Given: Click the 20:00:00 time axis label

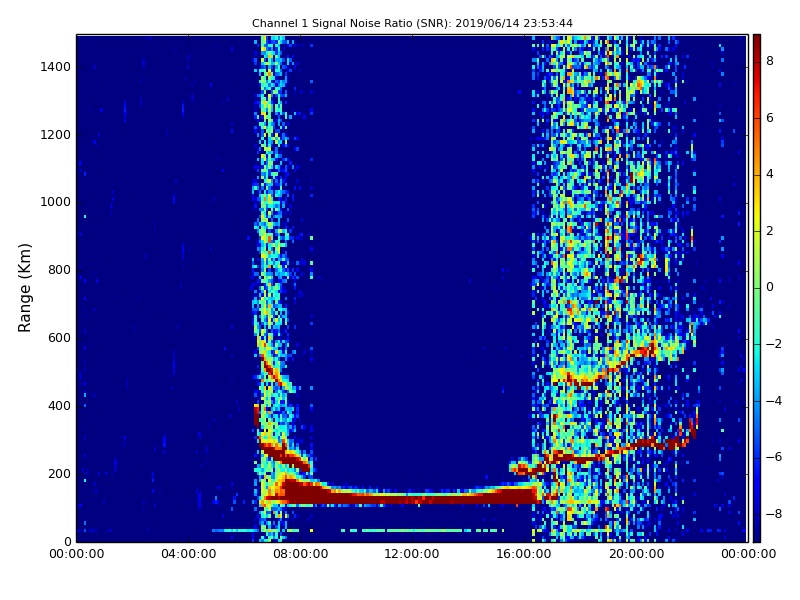Looking at the screenshot, I should point(636,554).
